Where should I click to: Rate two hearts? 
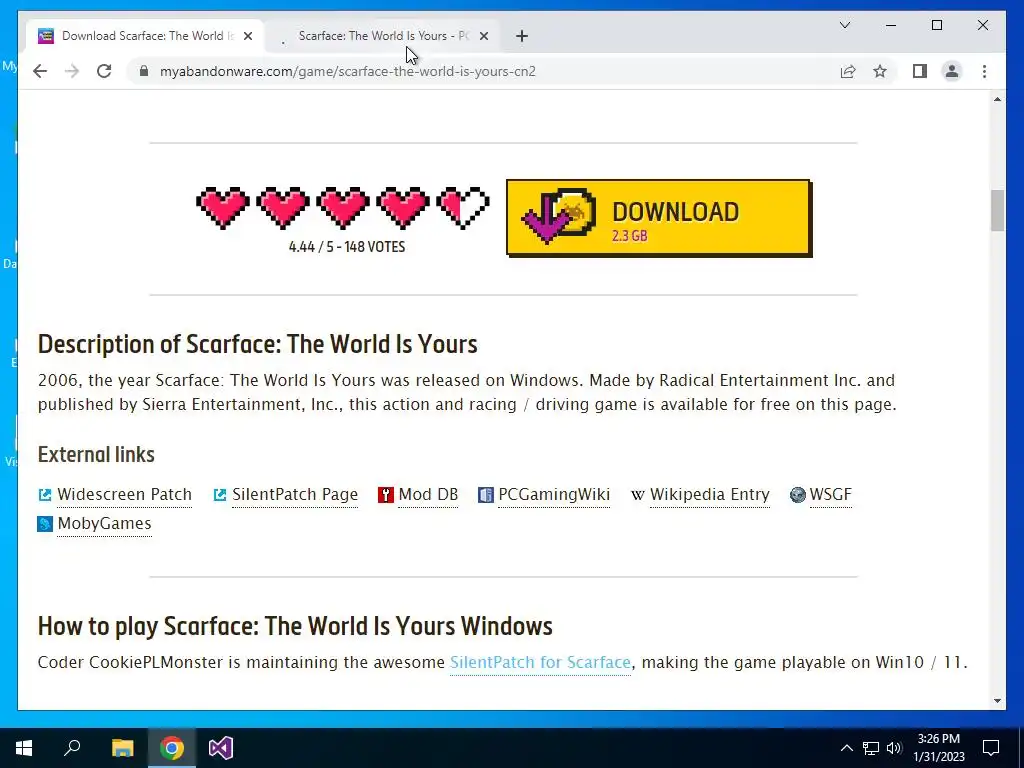[x=283, y=208]
